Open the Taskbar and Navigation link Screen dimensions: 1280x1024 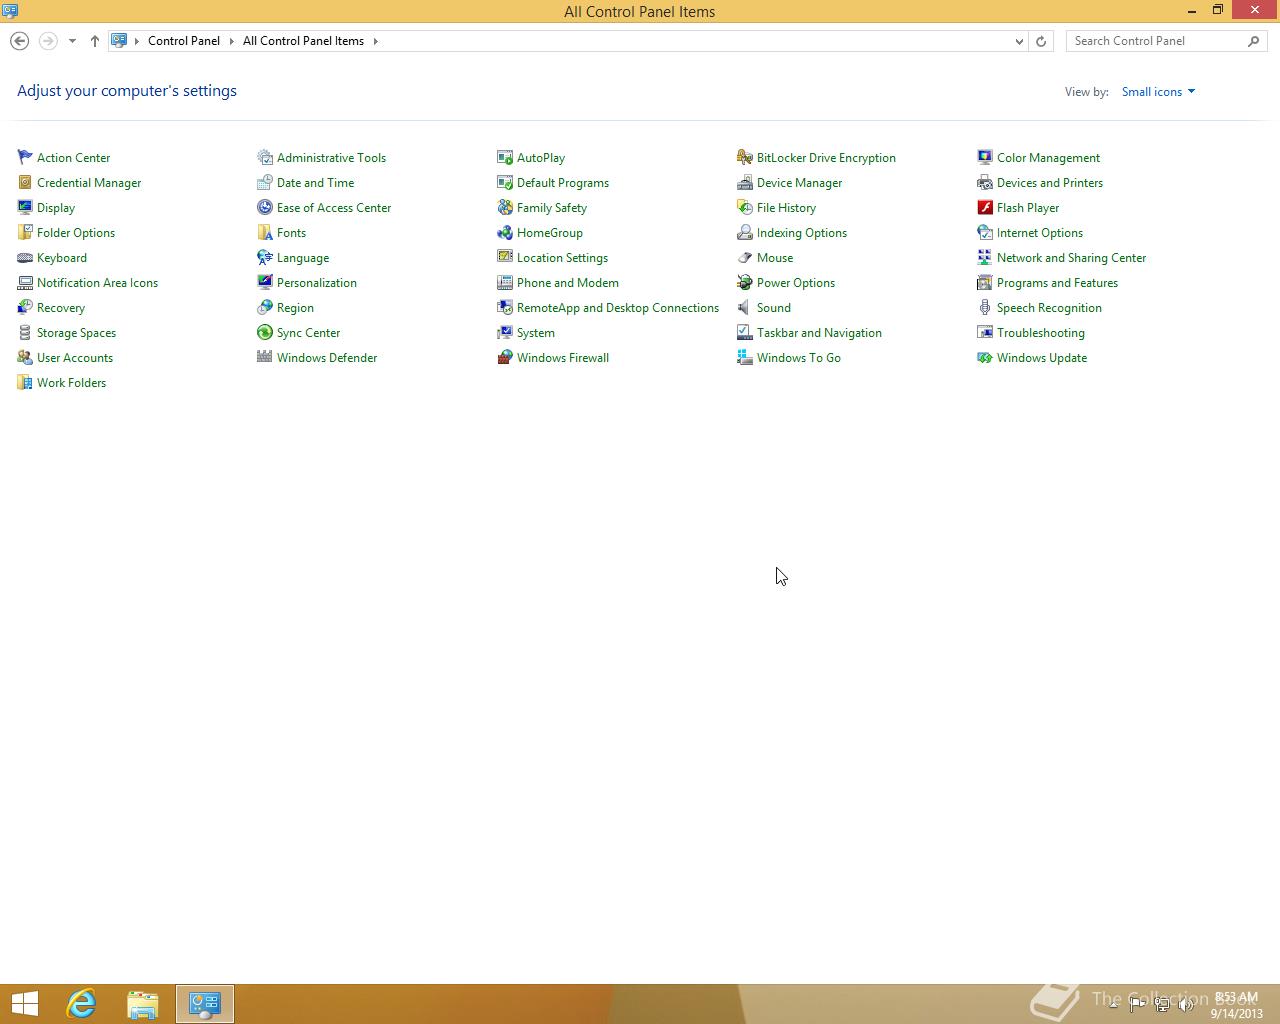[819, 333]
